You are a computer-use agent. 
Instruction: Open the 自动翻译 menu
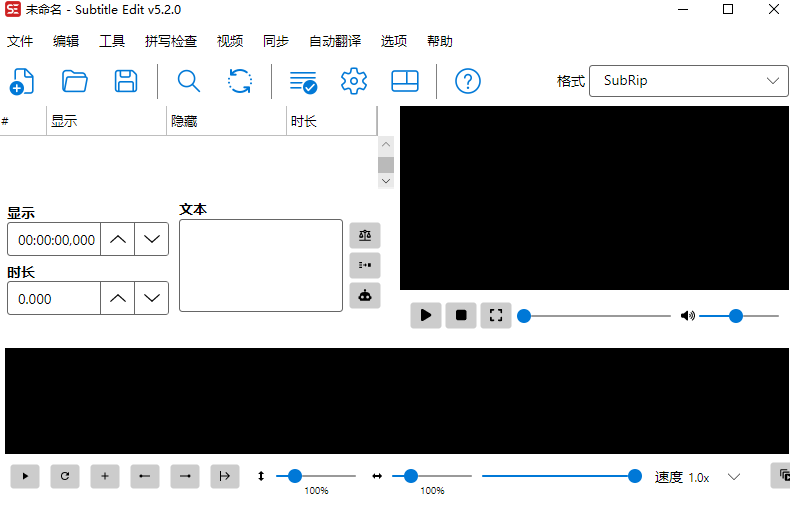(x=335, y=41)
